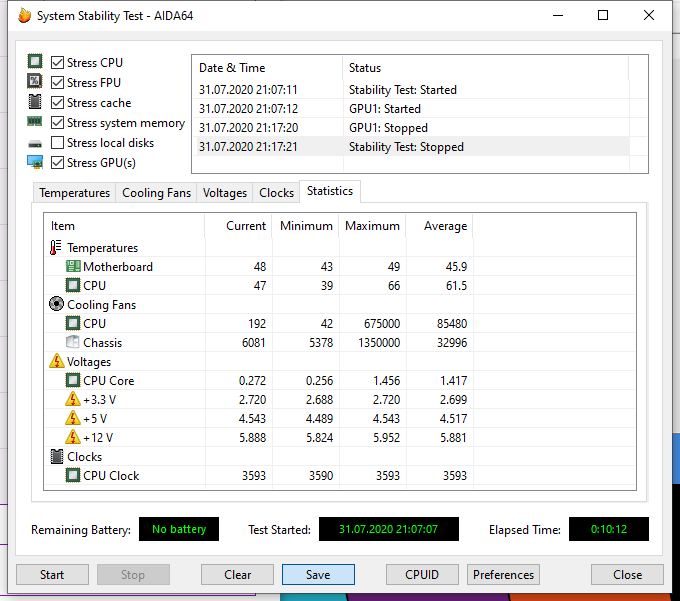Click the CPU Core voltage label
The width and height of the screenshot is (680, 601).
click(109, 381)
